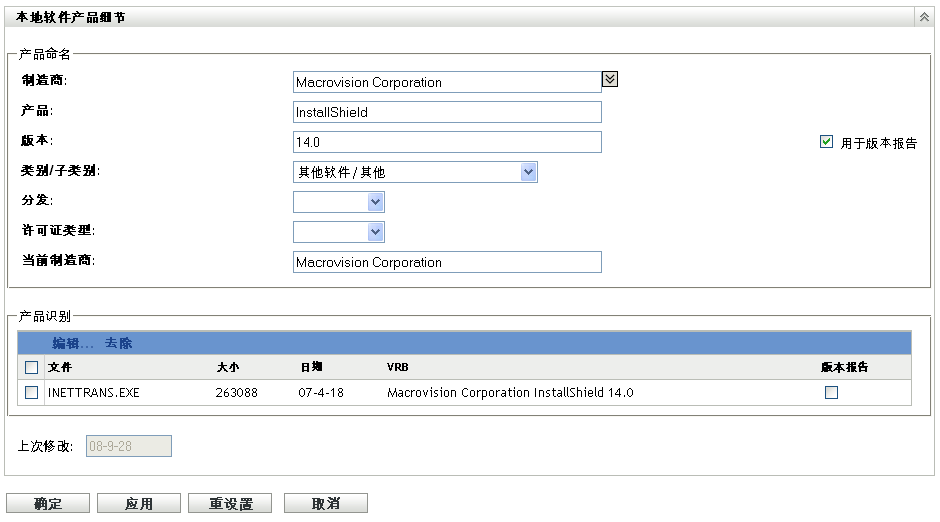Click the 制造商 Macrovision Corporation input field

(447, 82)
